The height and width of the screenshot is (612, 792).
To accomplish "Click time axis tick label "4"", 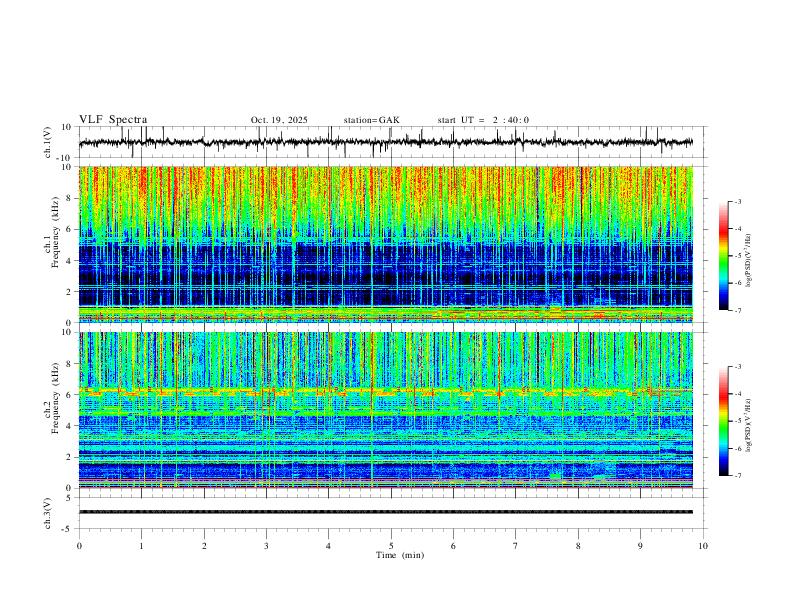I will [x=329, y=546].
